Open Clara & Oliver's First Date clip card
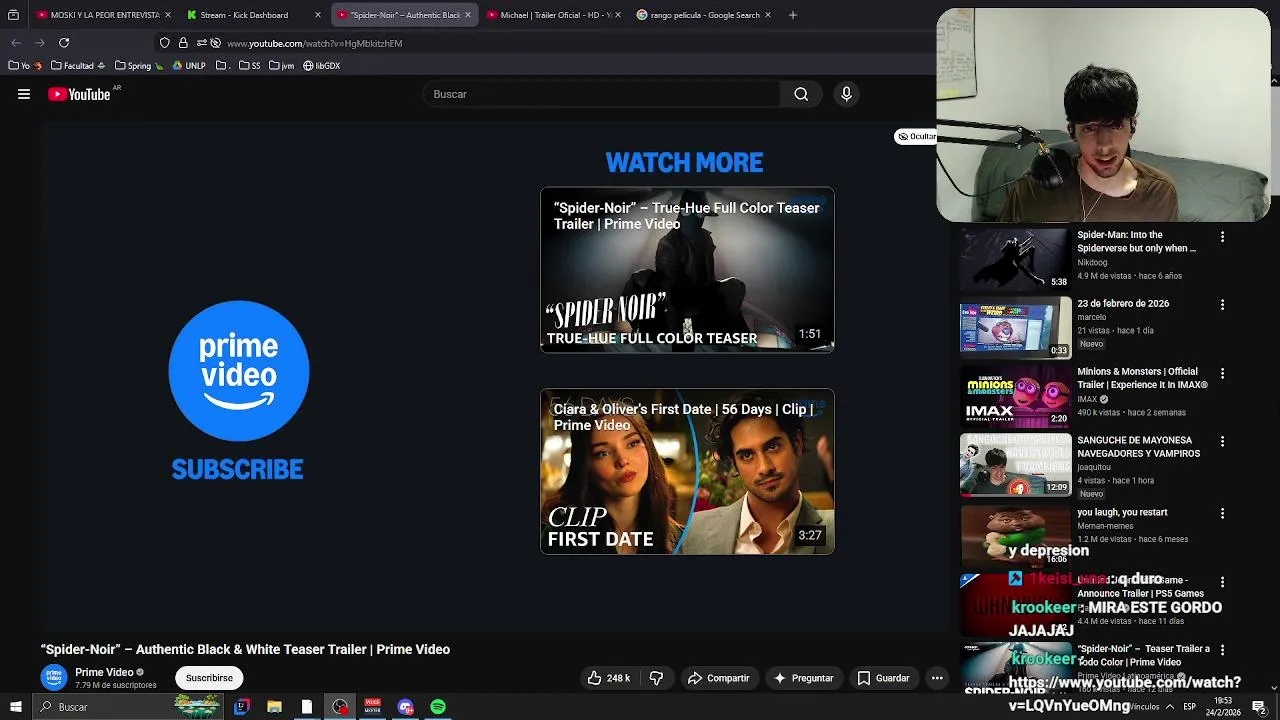Viewport: 1280px width, 720px height. 687,471
